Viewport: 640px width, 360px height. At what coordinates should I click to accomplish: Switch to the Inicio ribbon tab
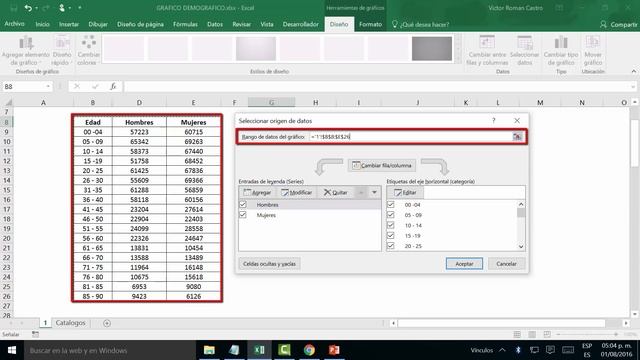point(42,24)
